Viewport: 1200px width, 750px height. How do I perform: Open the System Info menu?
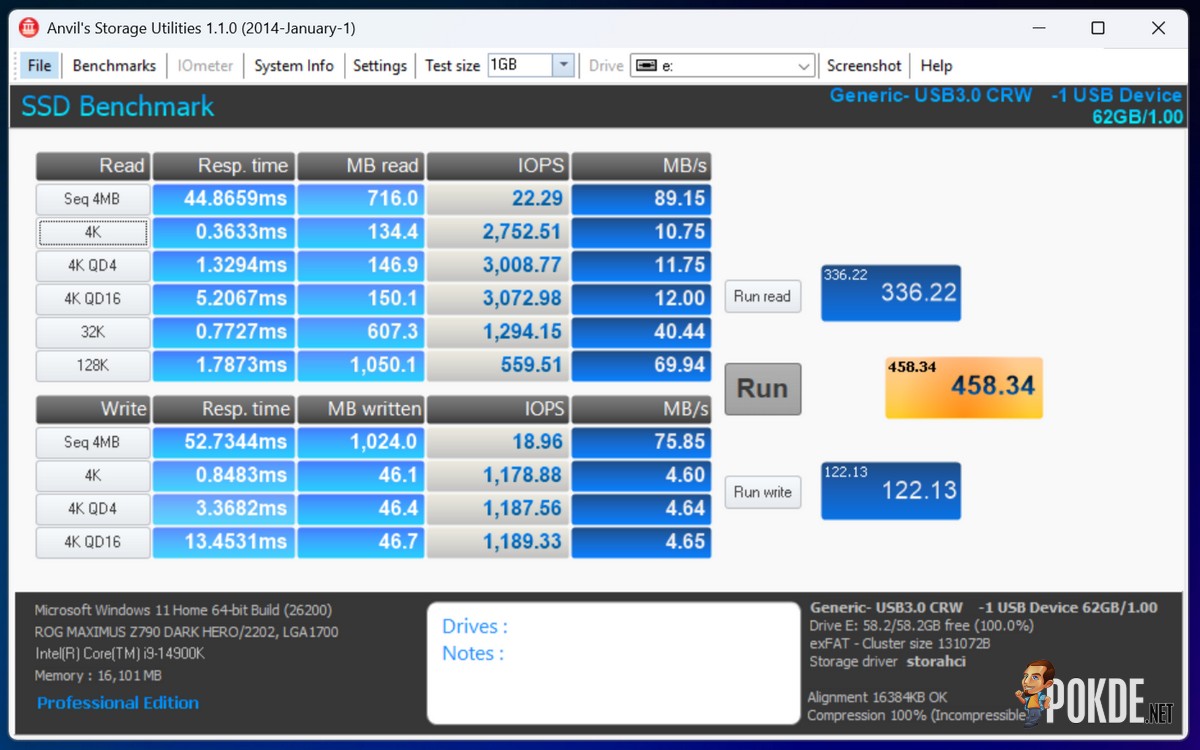[294, 65]
